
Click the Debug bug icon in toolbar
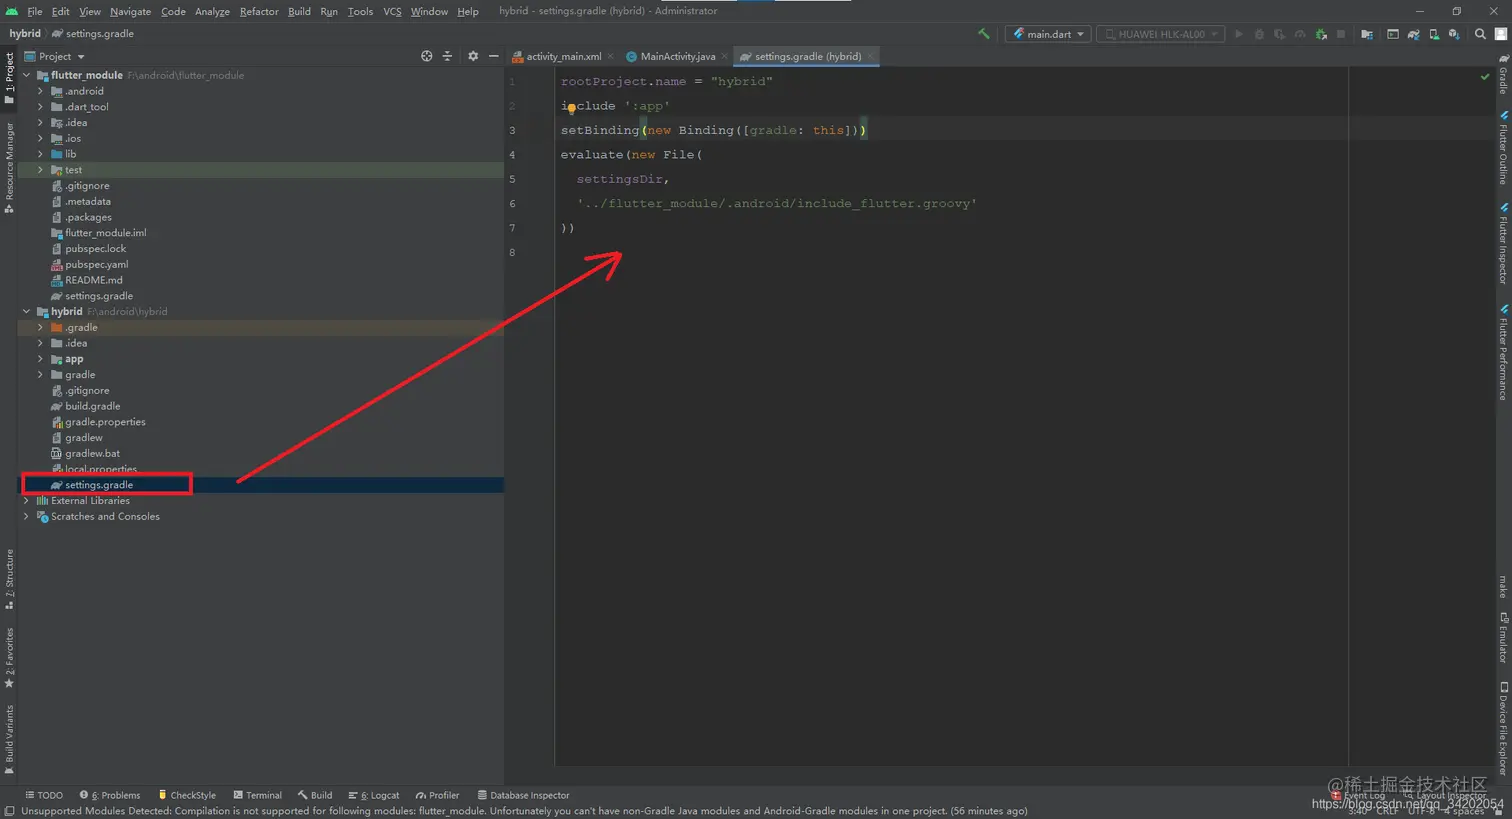click(1259, 34)
